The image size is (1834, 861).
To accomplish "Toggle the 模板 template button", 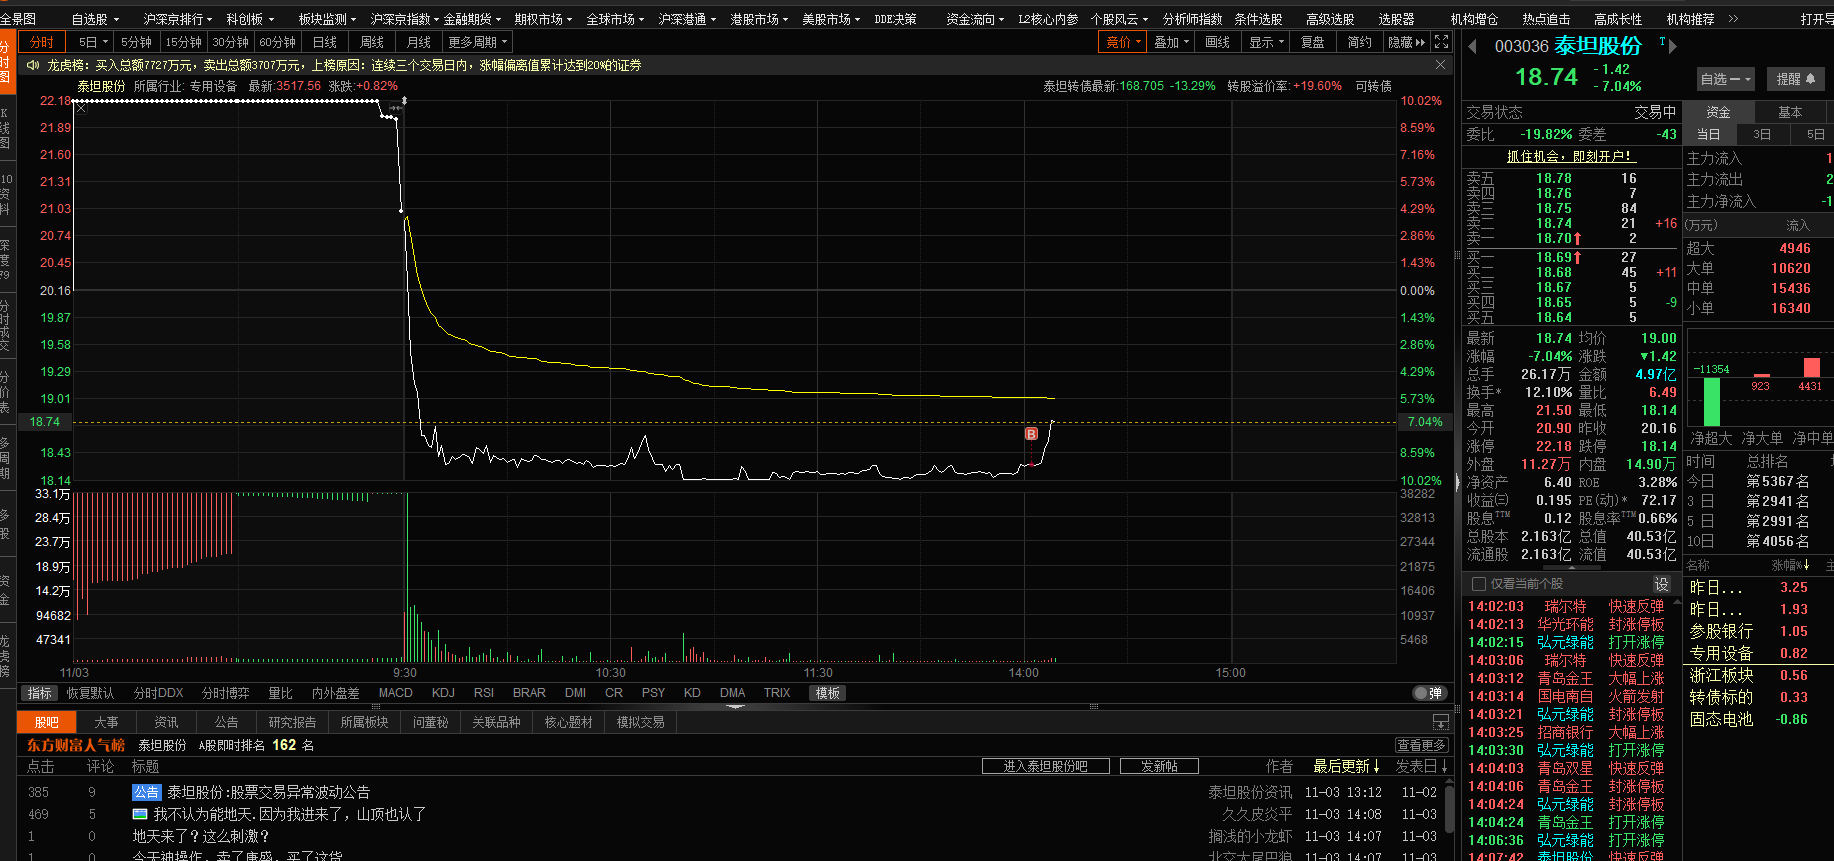I will [828, 693].
